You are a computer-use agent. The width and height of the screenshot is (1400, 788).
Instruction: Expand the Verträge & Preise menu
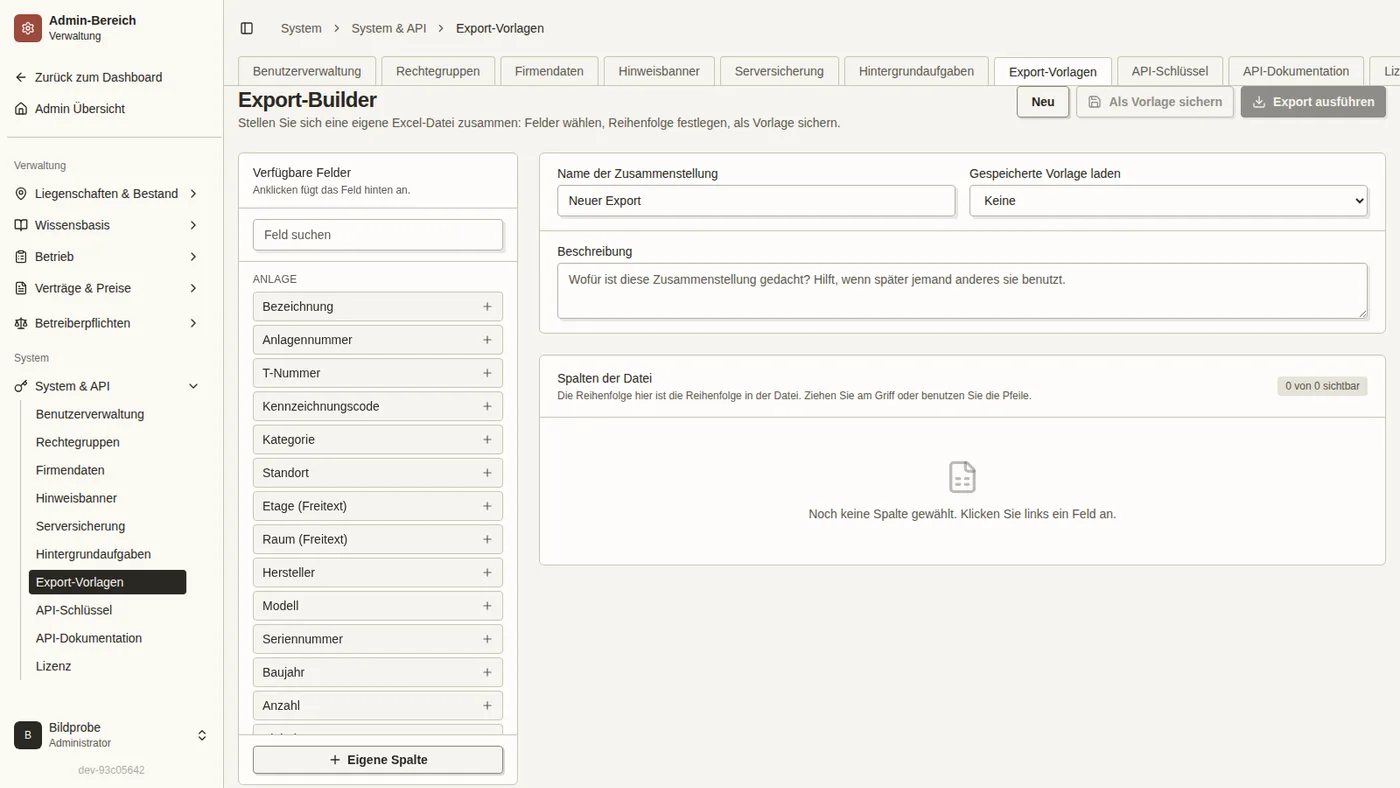pyautogui.click(x=194, y=288)
